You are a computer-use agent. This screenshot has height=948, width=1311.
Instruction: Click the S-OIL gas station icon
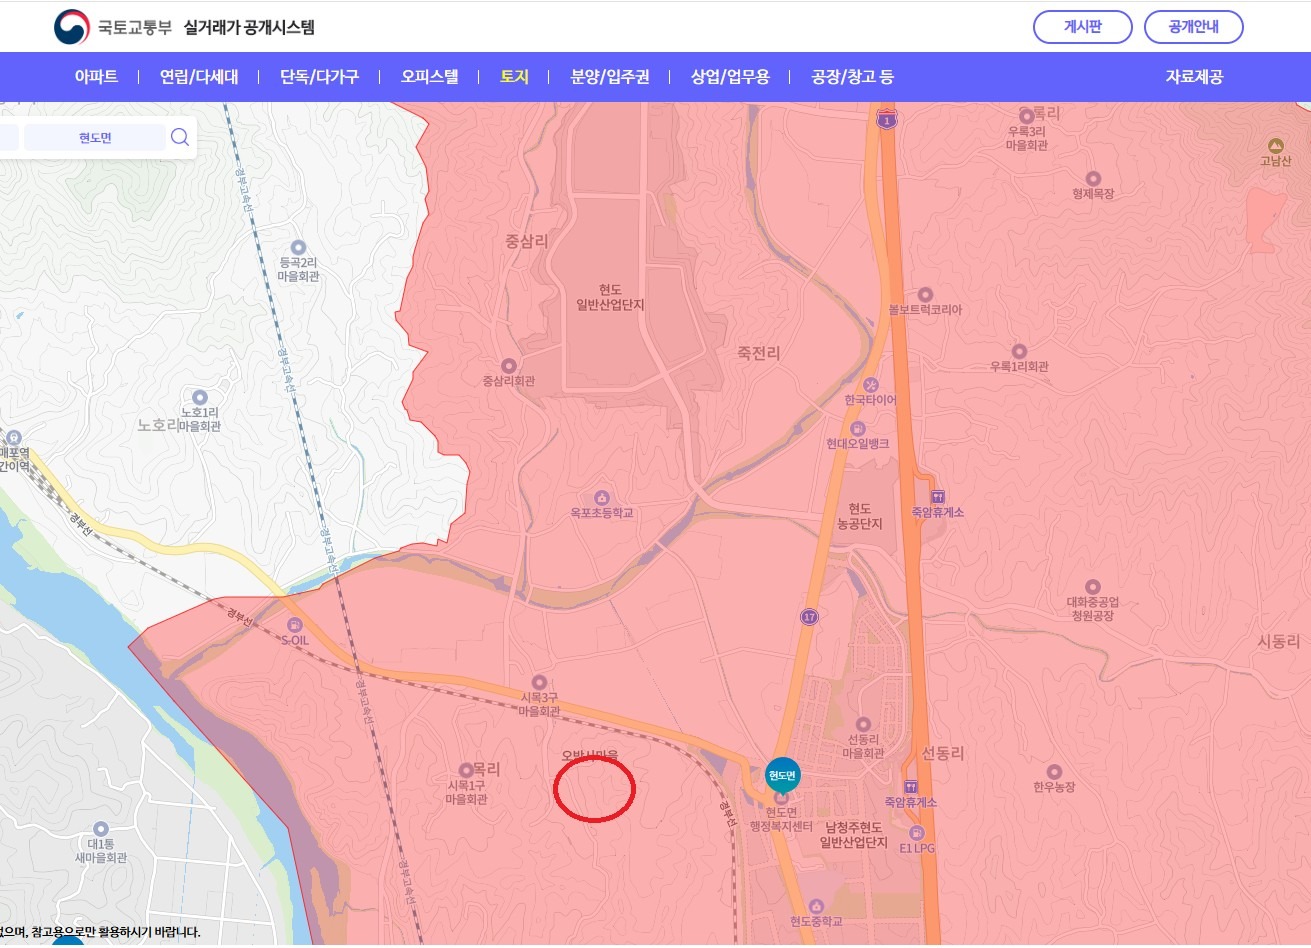(x=294, y=625)
